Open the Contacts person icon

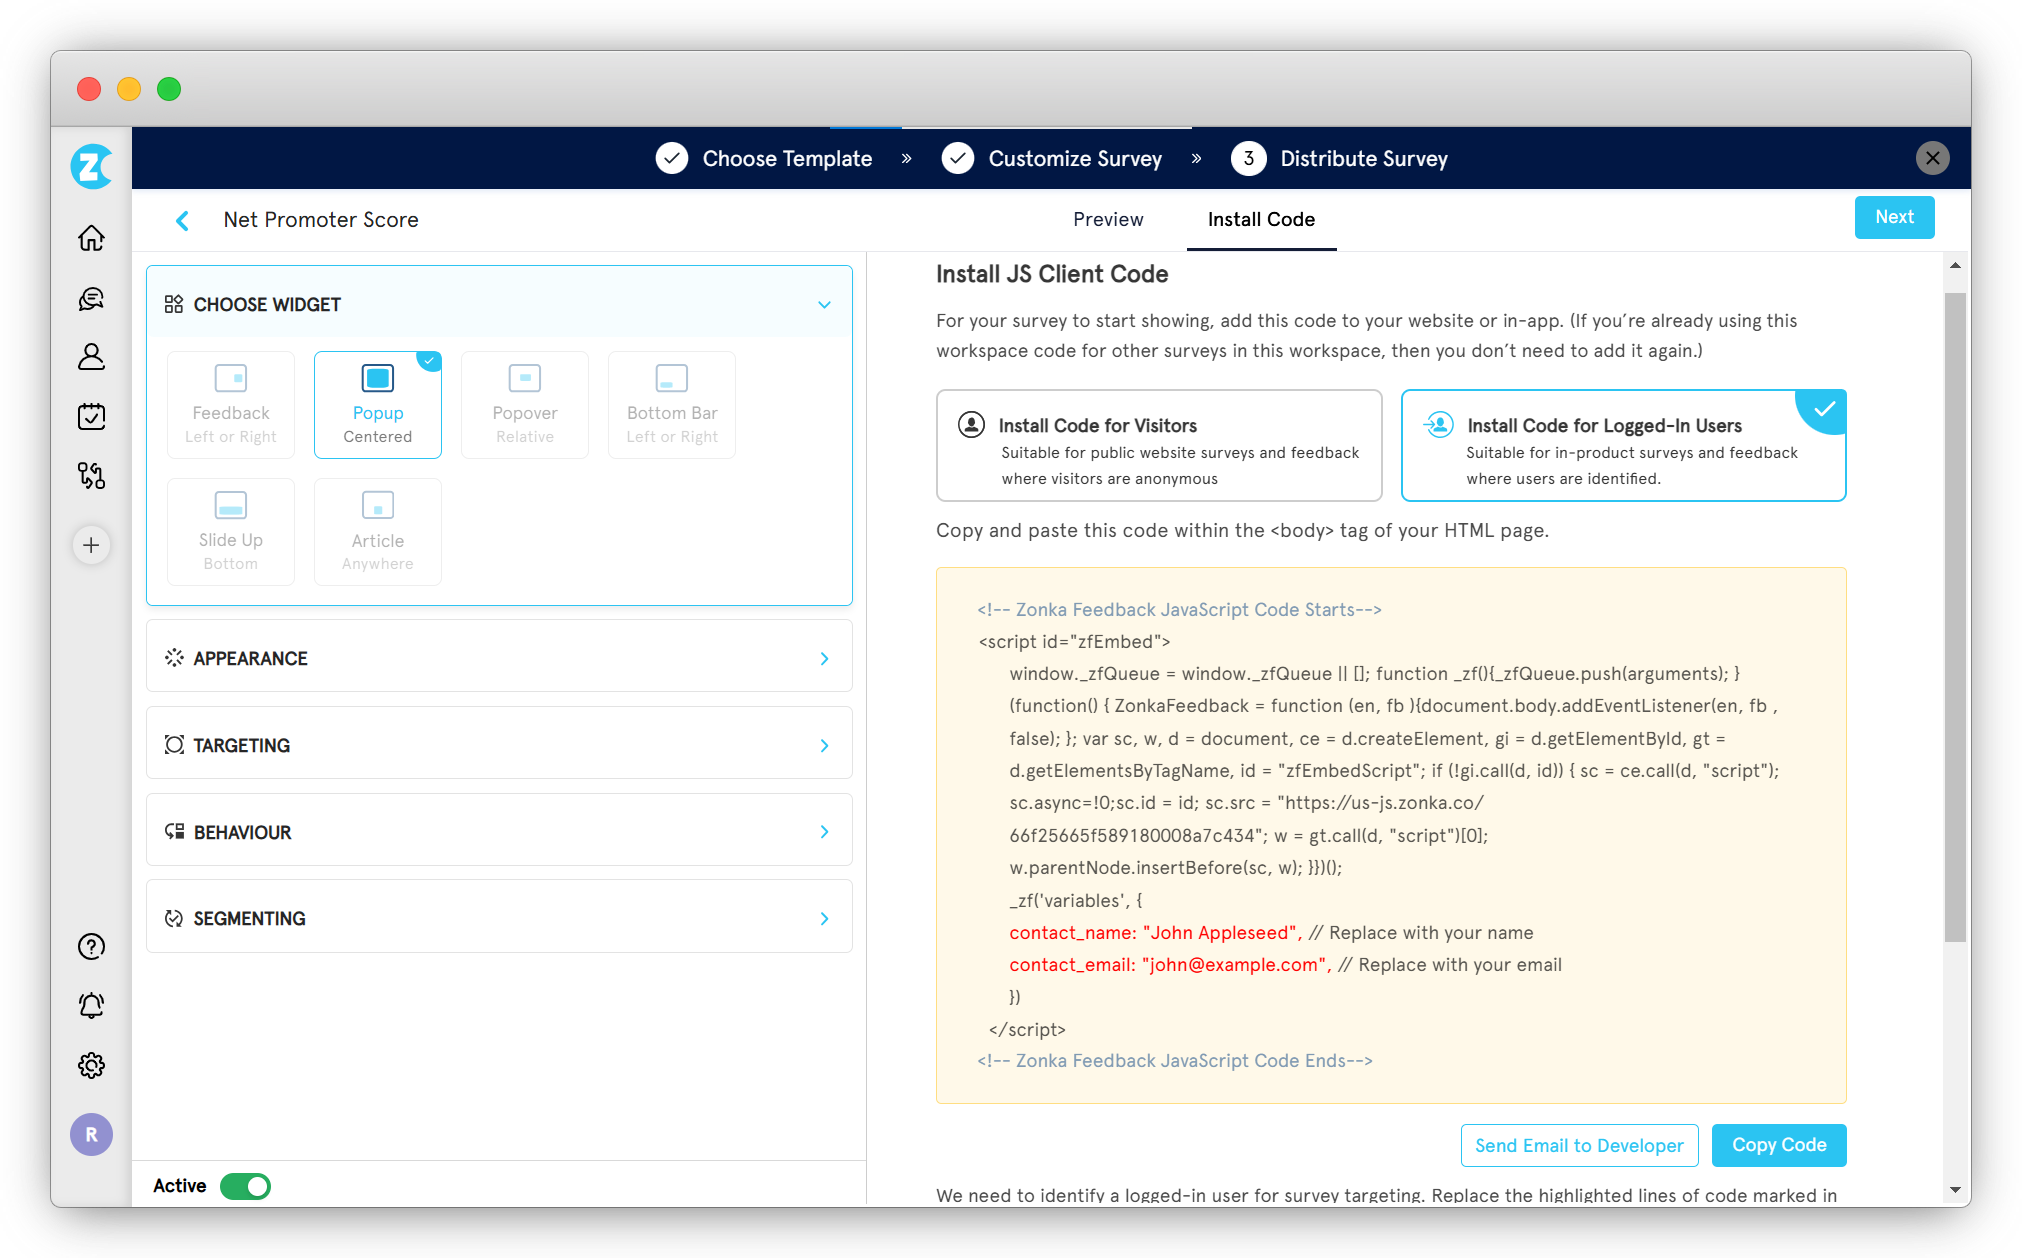click(91, 357)
